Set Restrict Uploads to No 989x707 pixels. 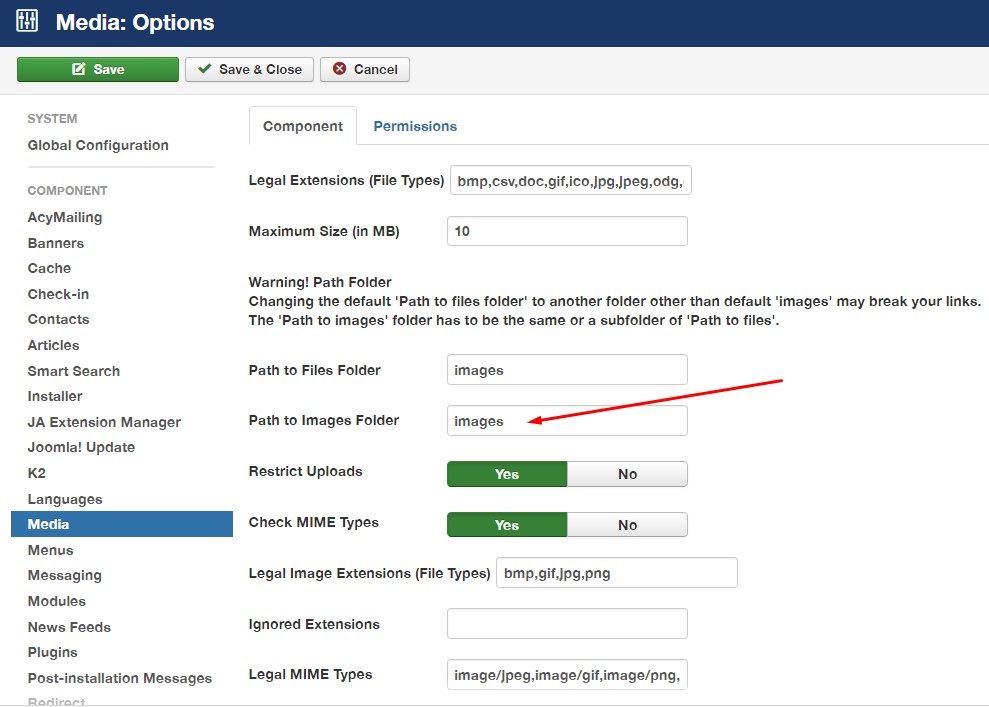click(627, 474)
